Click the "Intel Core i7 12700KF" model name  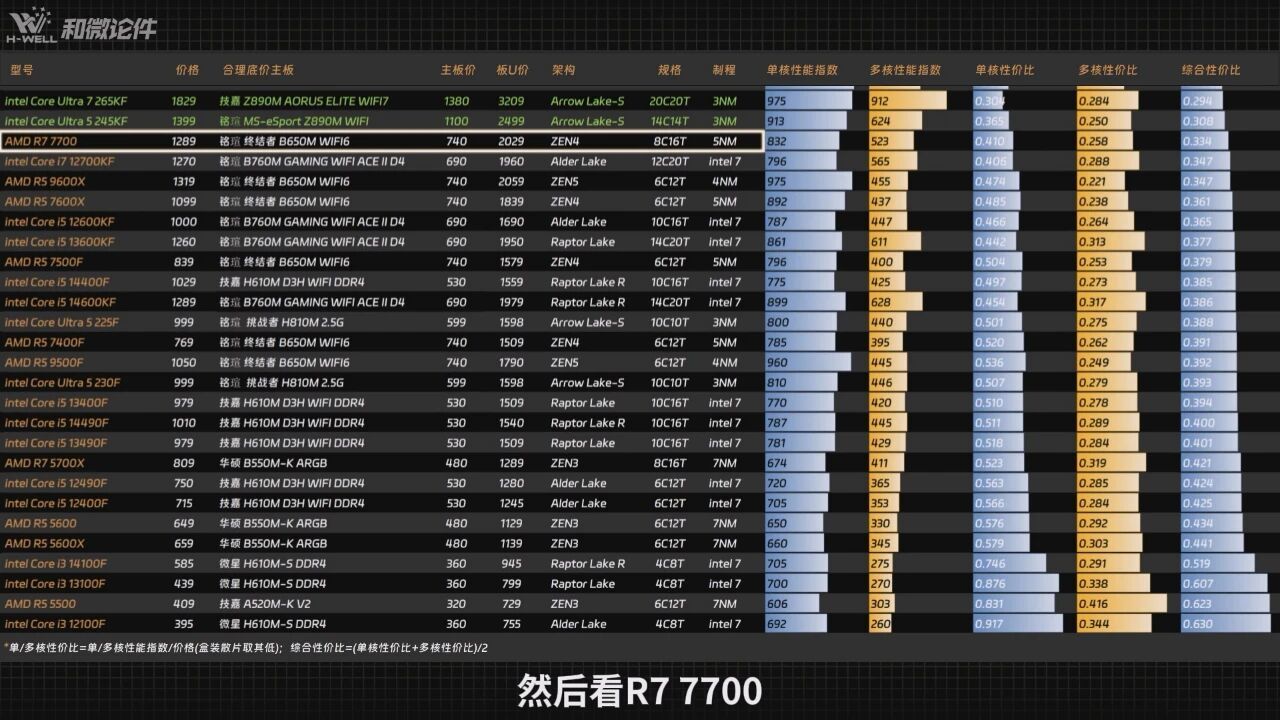[59, 161]
